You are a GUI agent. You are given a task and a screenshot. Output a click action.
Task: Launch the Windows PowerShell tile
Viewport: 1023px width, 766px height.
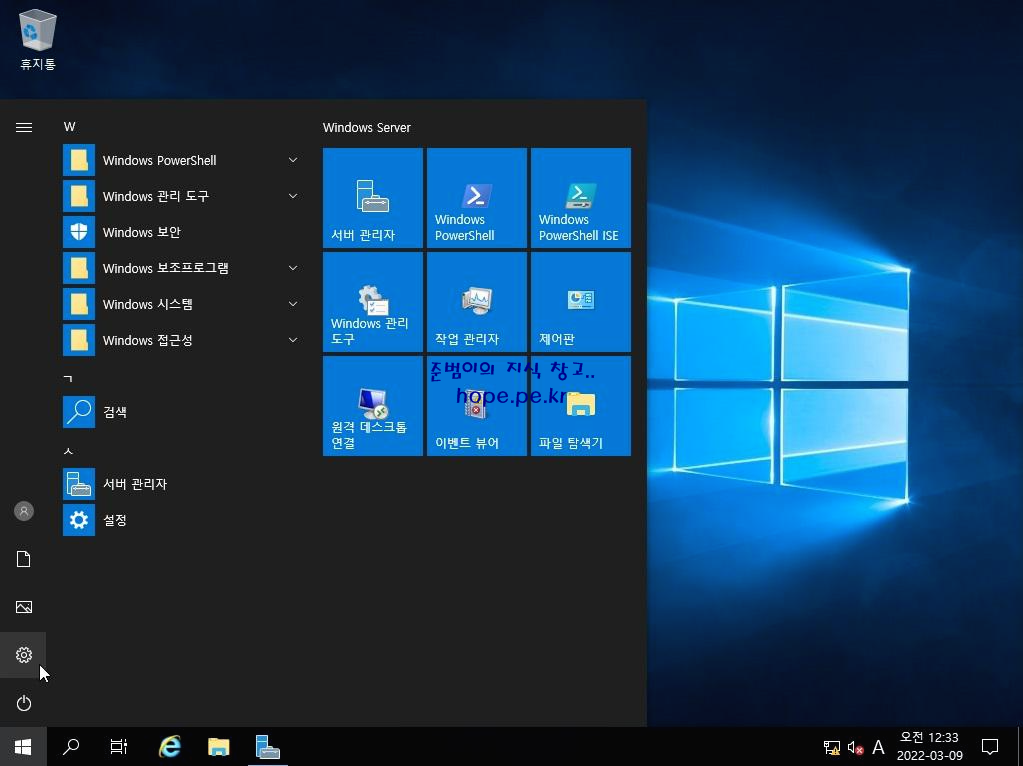[x=476, y=198]
